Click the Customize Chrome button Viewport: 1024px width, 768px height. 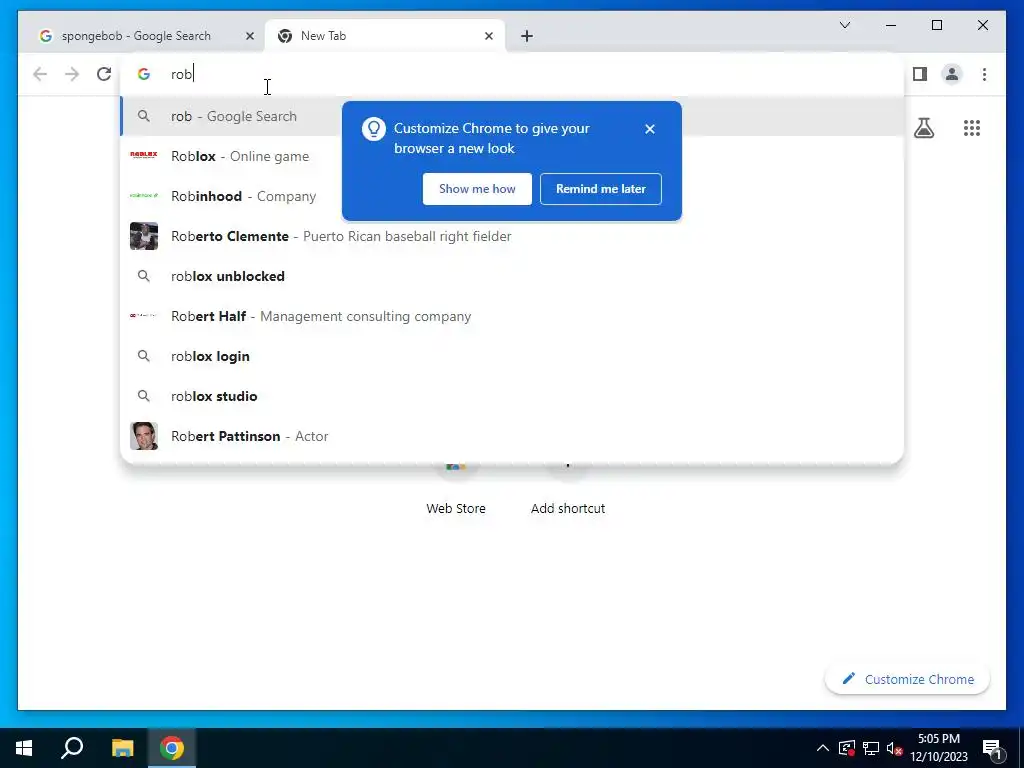coord(908,679)
